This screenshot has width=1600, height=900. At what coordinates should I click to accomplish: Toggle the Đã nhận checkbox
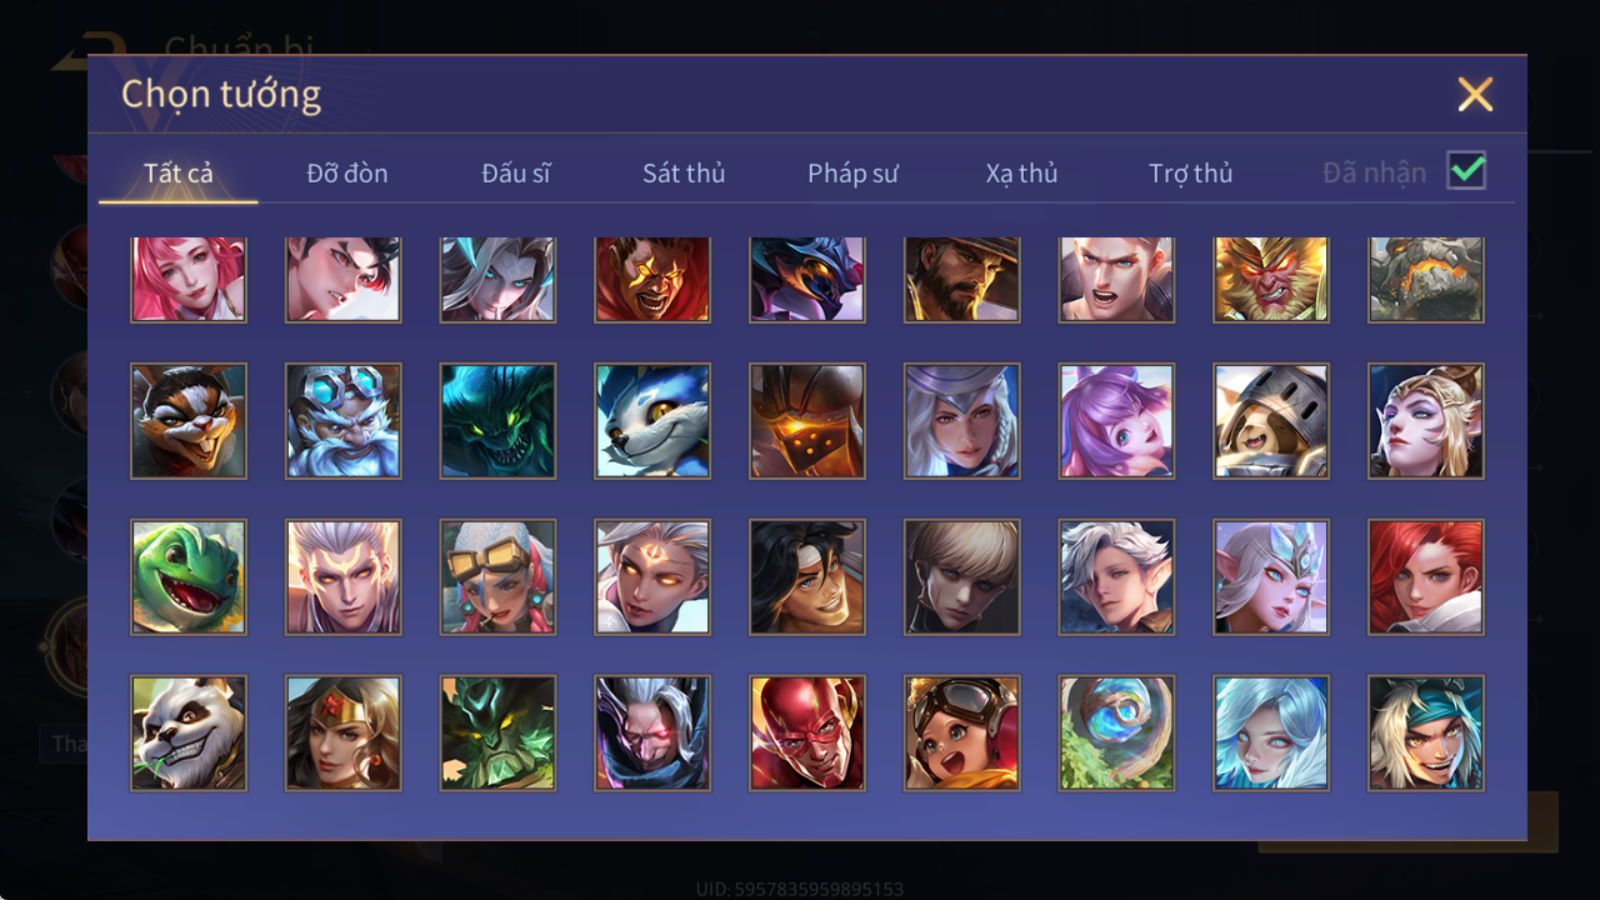pos(1466,171)
